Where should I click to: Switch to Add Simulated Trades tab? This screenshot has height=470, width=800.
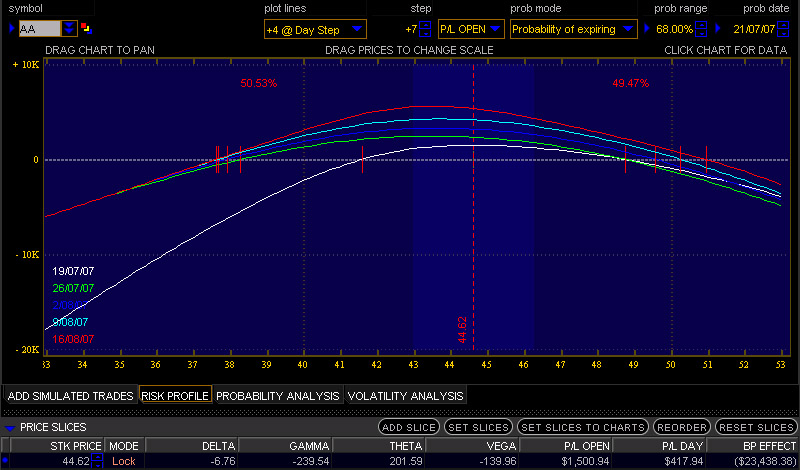click(x=70, y=395)
